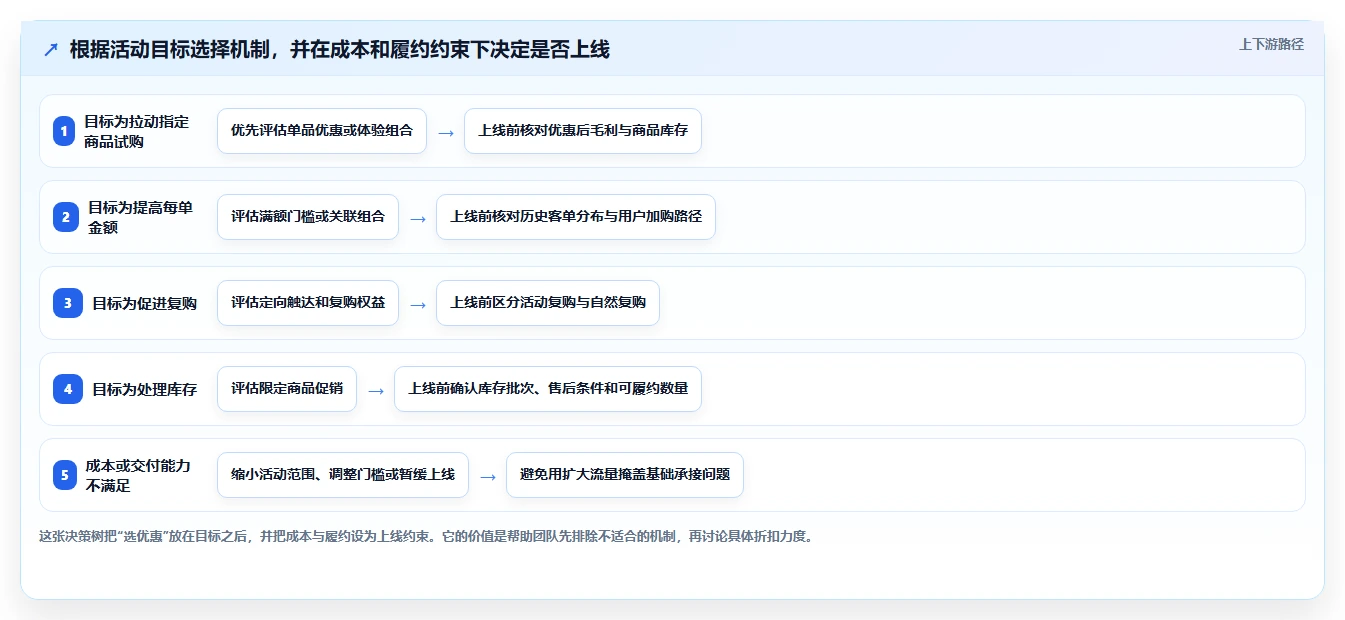Select the number 3 step badge
Screen dimensions: 1345x620
(x=68, y=303)
